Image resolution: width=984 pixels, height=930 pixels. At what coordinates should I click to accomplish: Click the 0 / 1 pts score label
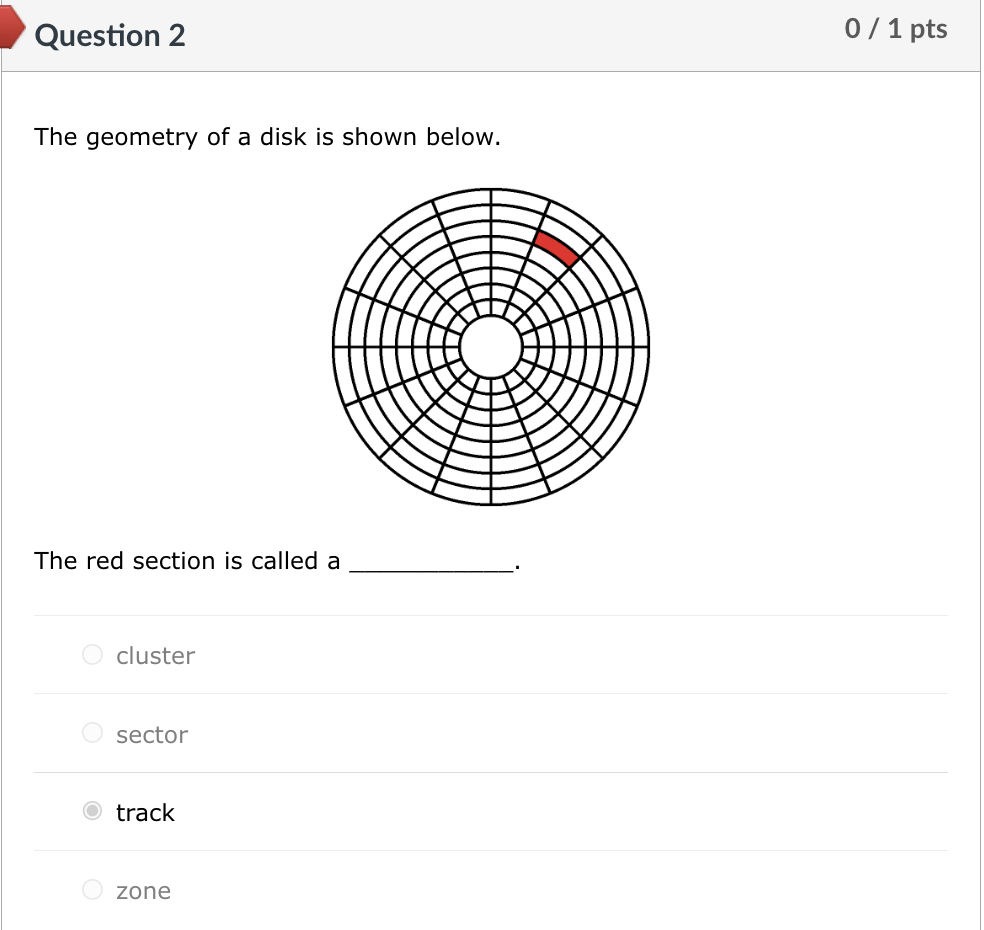[x=897, y=29]
